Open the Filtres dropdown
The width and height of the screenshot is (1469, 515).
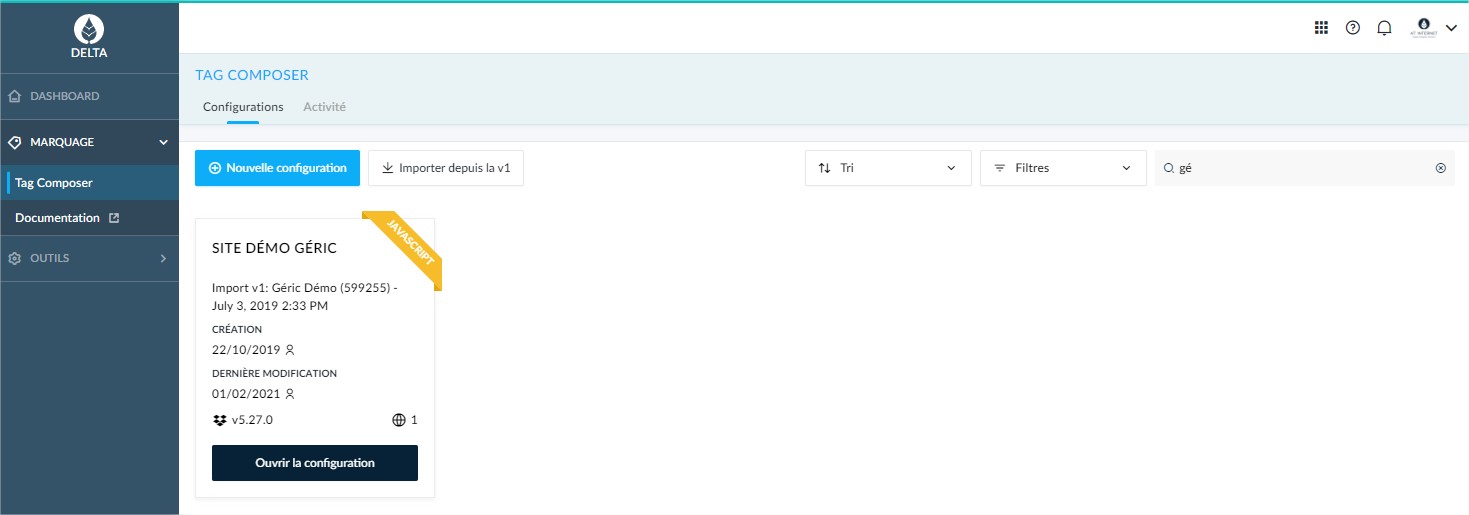pos(1062,168)
